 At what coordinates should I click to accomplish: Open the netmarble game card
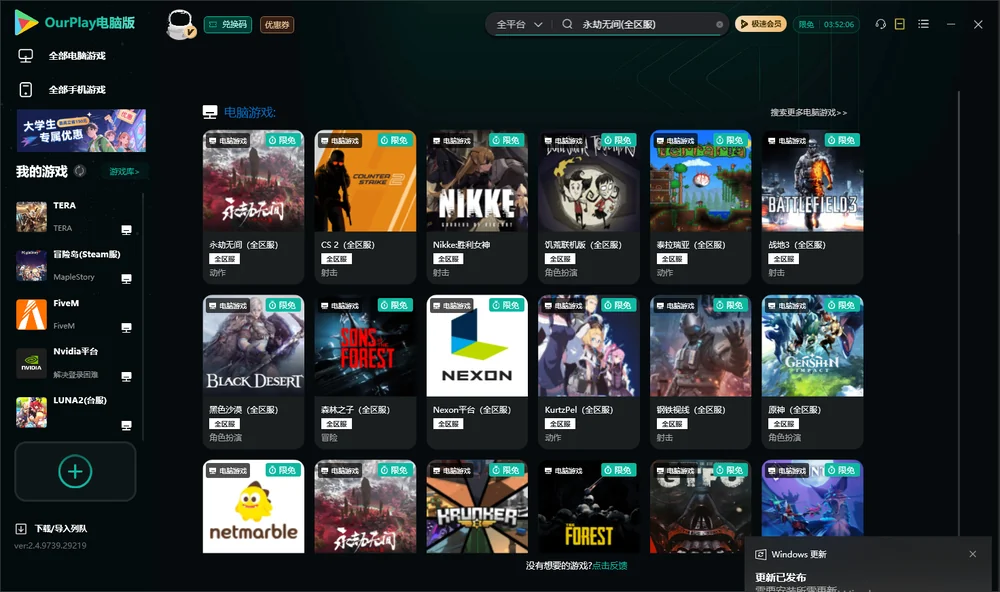253,507
